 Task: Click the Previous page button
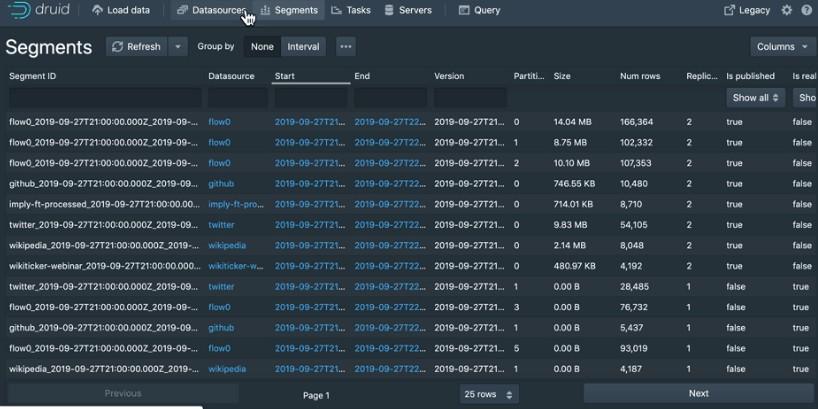[x=123, y=393]
